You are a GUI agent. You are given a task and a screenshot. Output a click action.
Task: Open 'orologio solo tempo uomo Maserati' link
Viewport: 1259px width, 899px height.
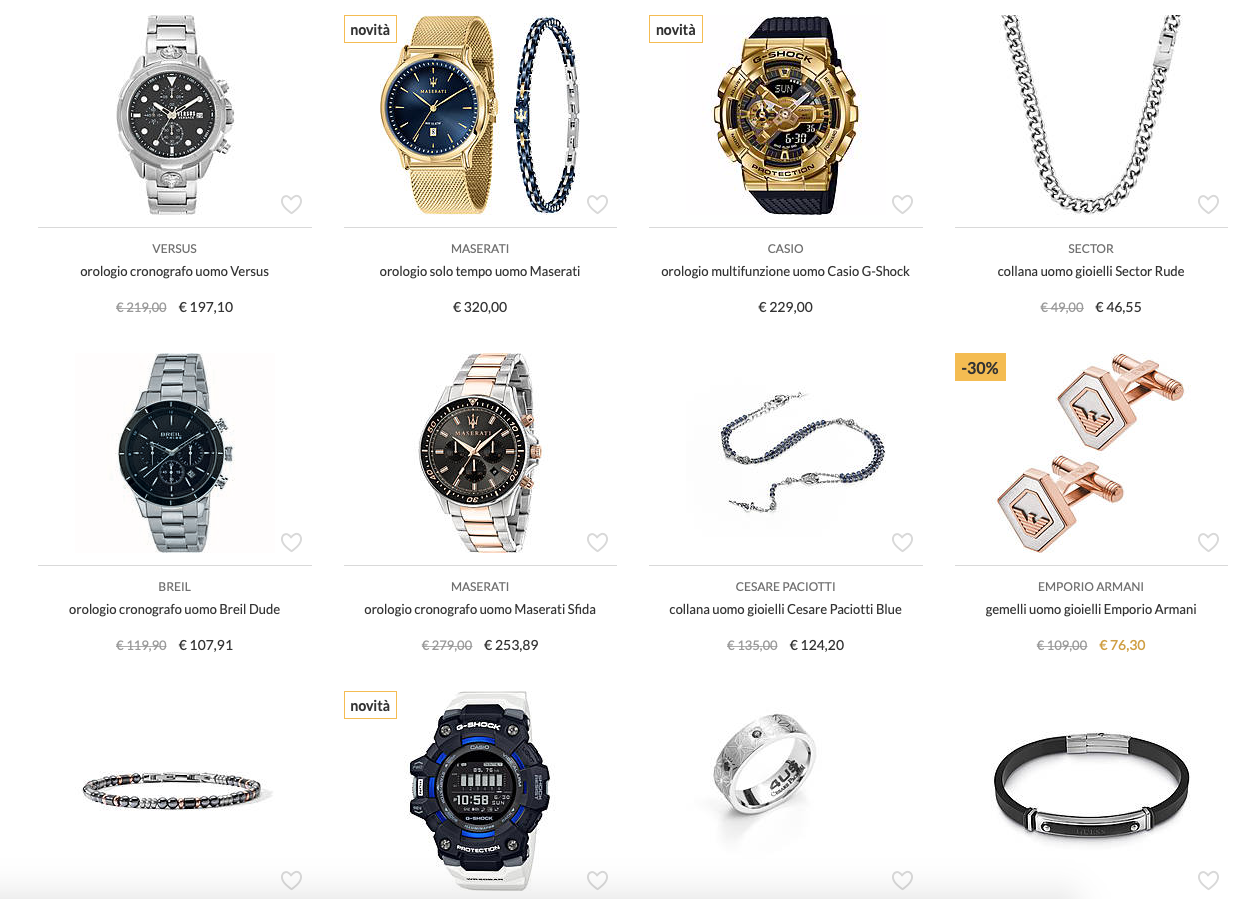click(480, 271)
